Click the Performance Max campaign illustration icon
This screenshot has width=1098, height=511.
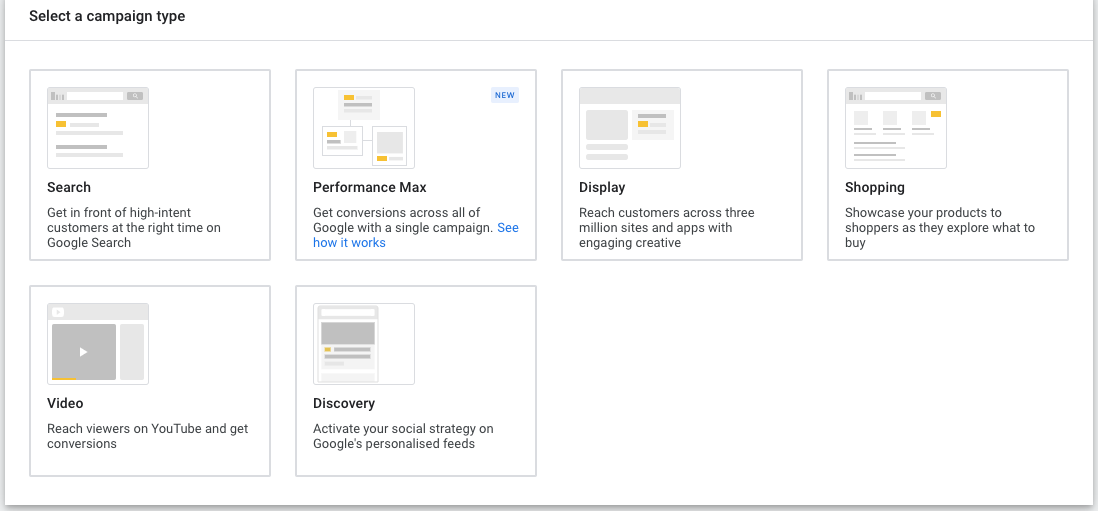[x=364, y=127]
